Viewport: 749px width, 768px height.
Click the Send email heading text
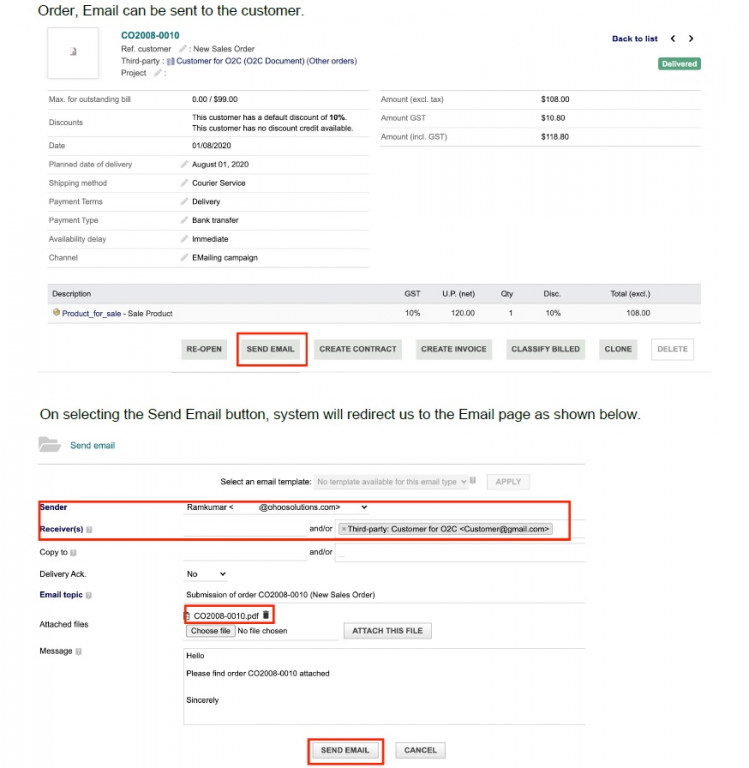92,445
